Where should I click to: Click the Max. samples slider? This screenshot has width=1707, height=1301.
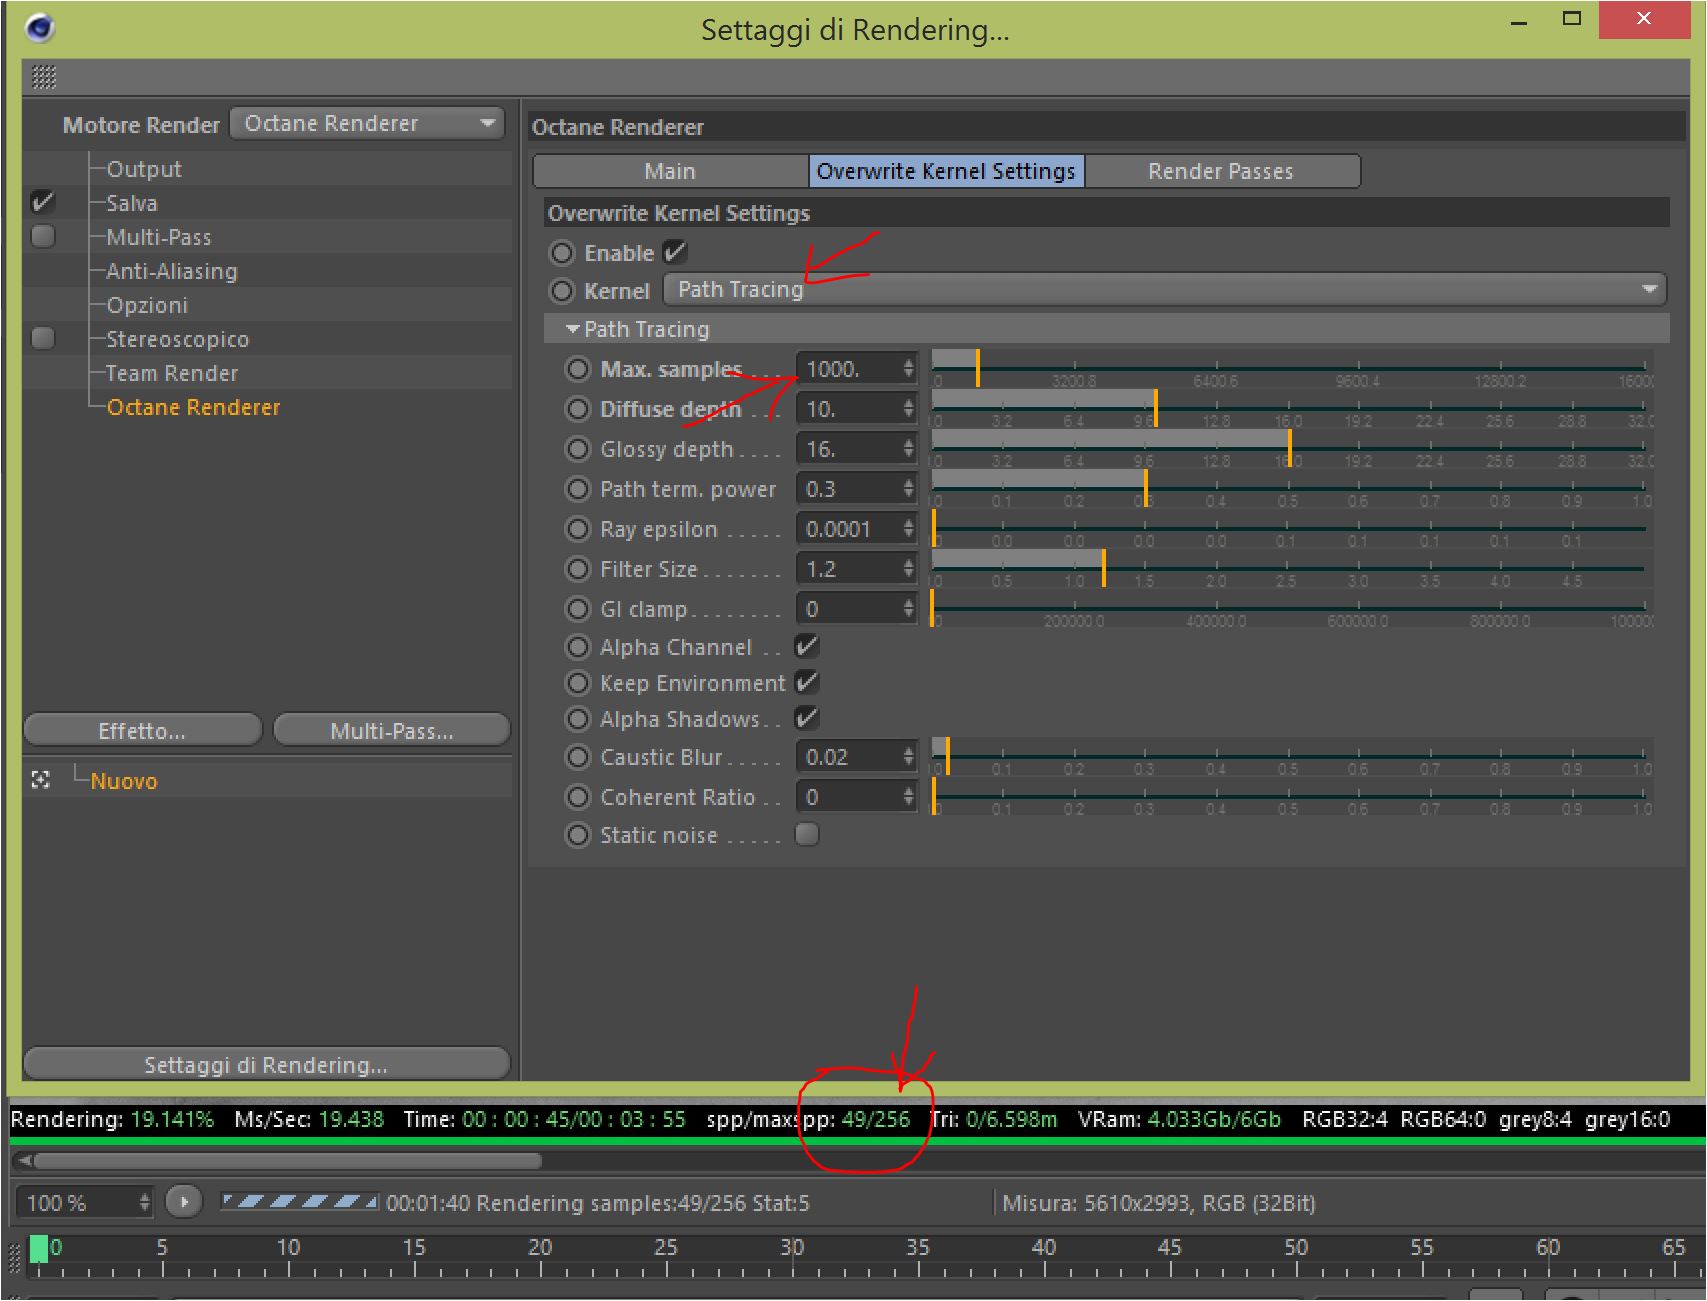[1291, 368]
